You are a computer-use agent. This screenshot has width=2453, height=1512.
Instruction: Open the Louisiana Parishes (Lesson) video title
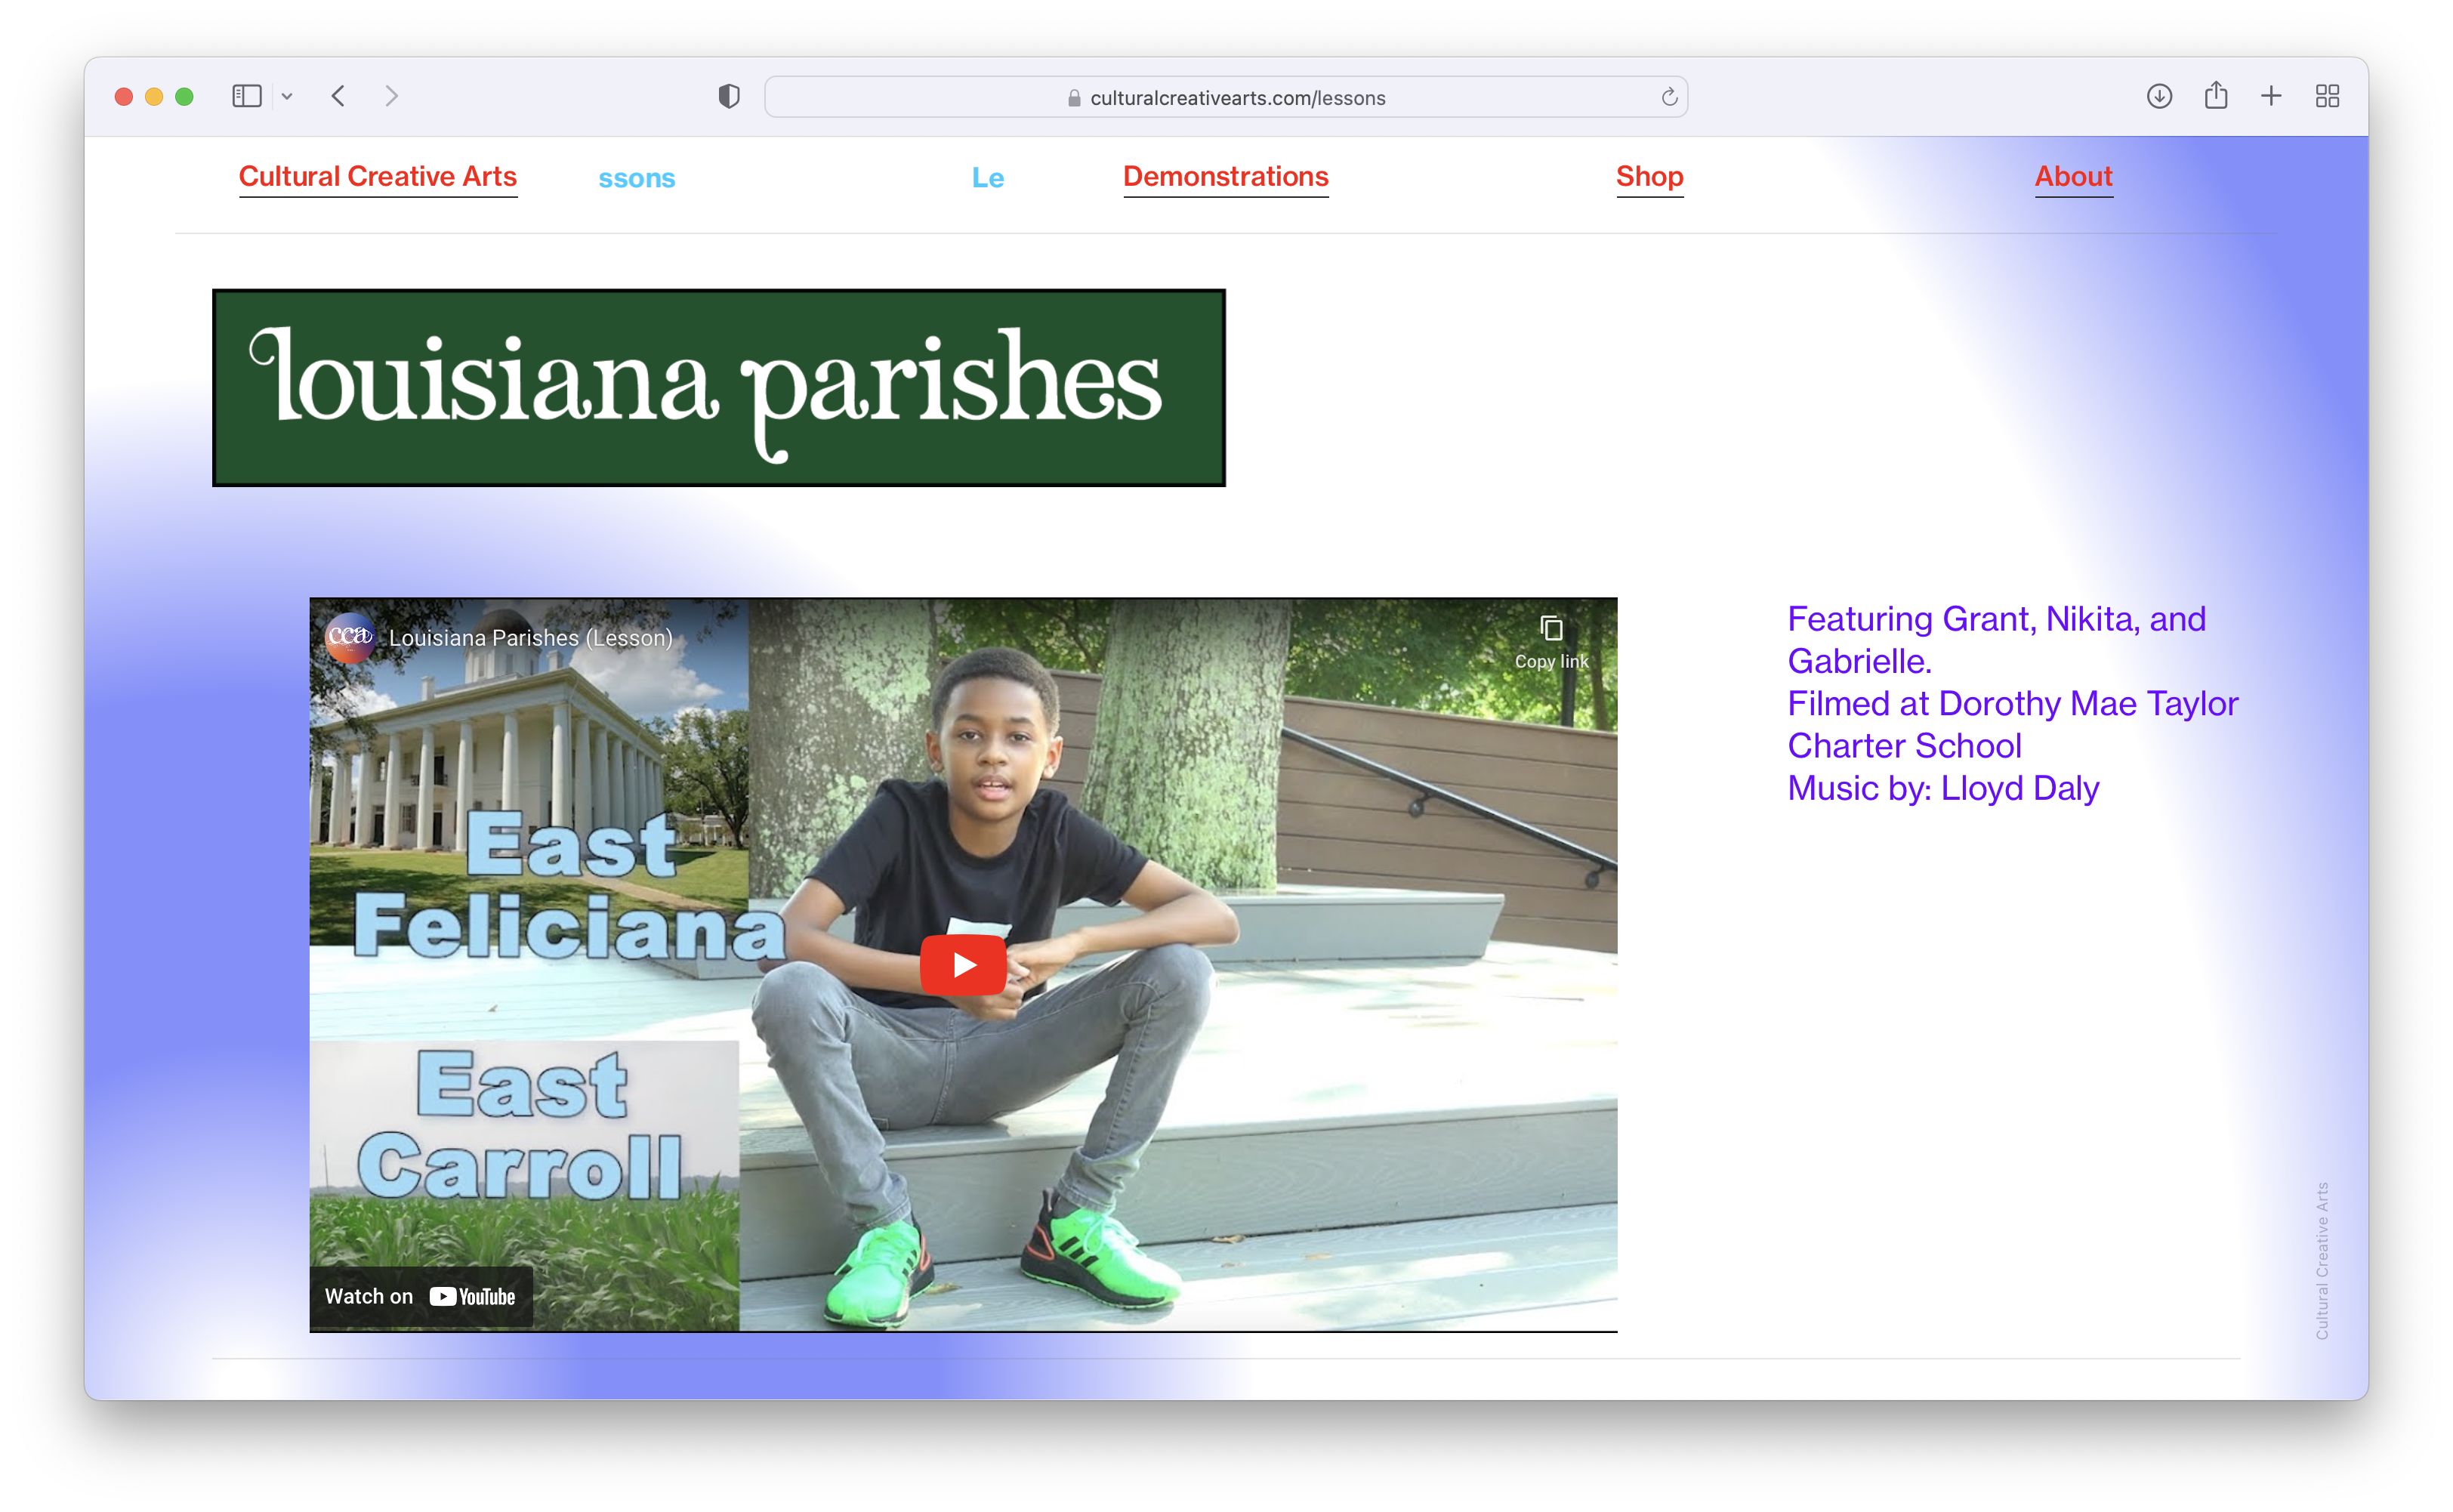click(x=530, y=638)
